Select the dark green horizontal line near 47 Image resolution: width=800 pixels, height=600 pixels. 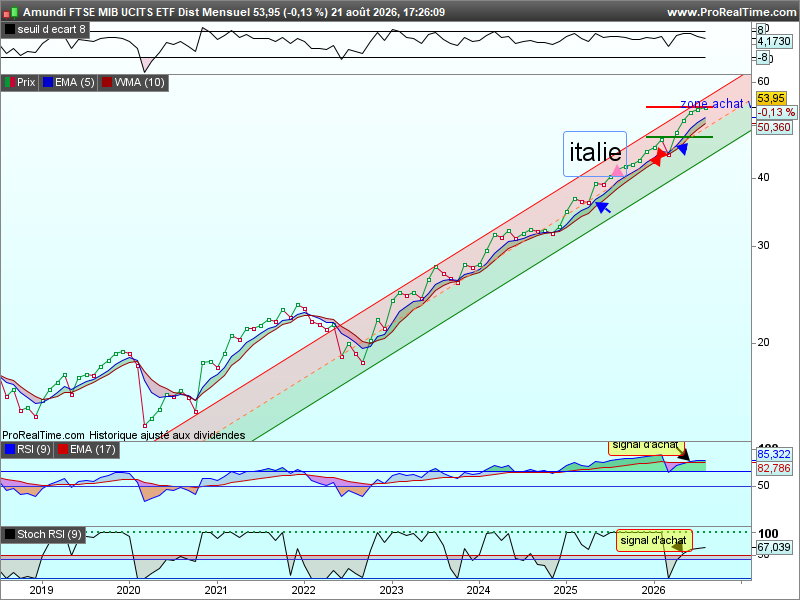point(679,137)
